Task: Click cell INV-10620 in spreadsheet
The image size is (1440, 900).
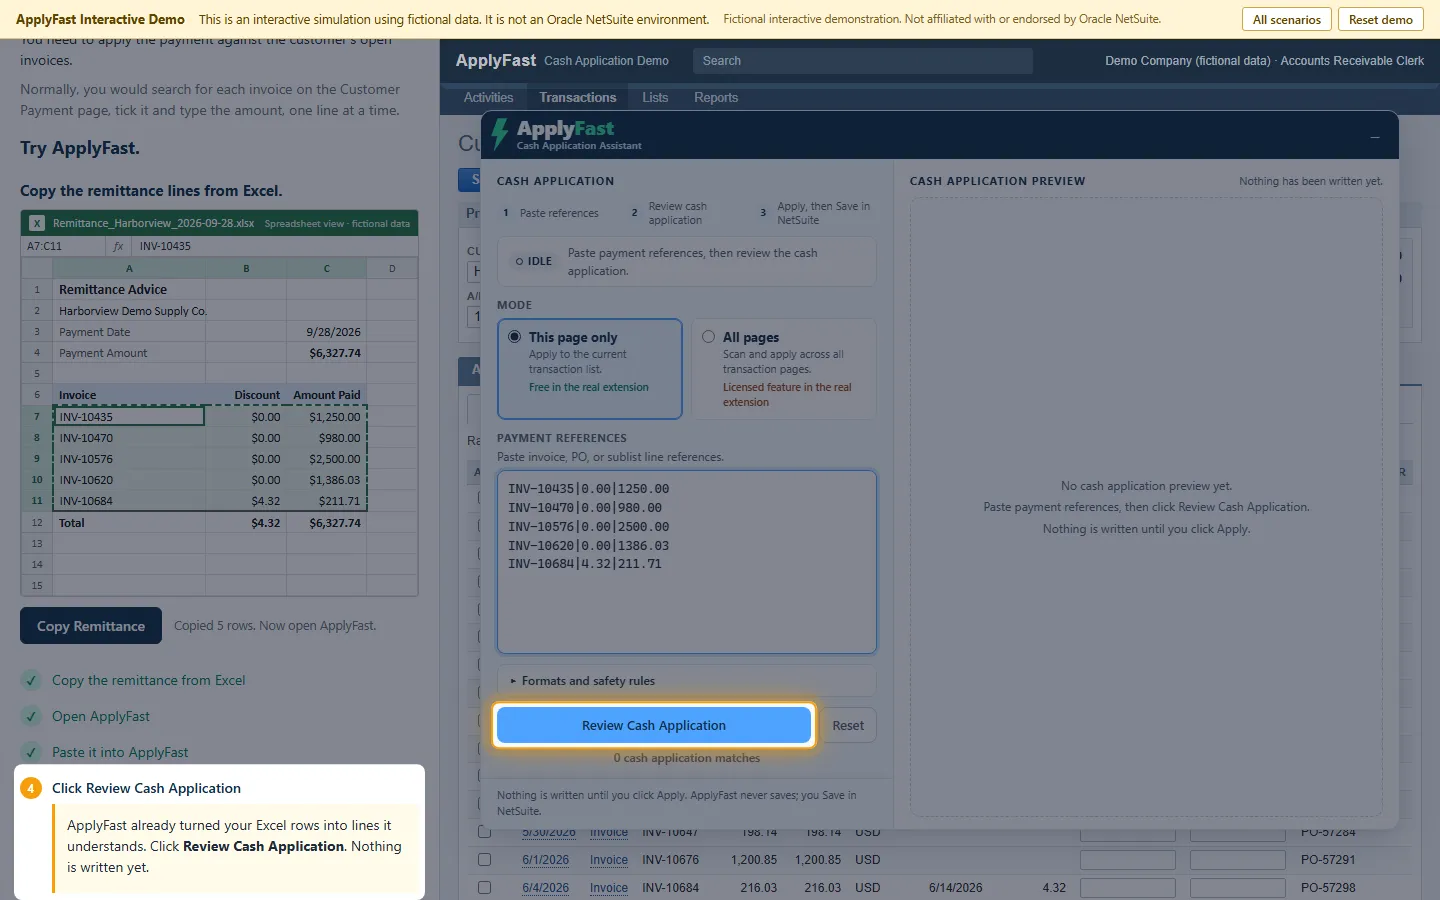Action: 129,480
